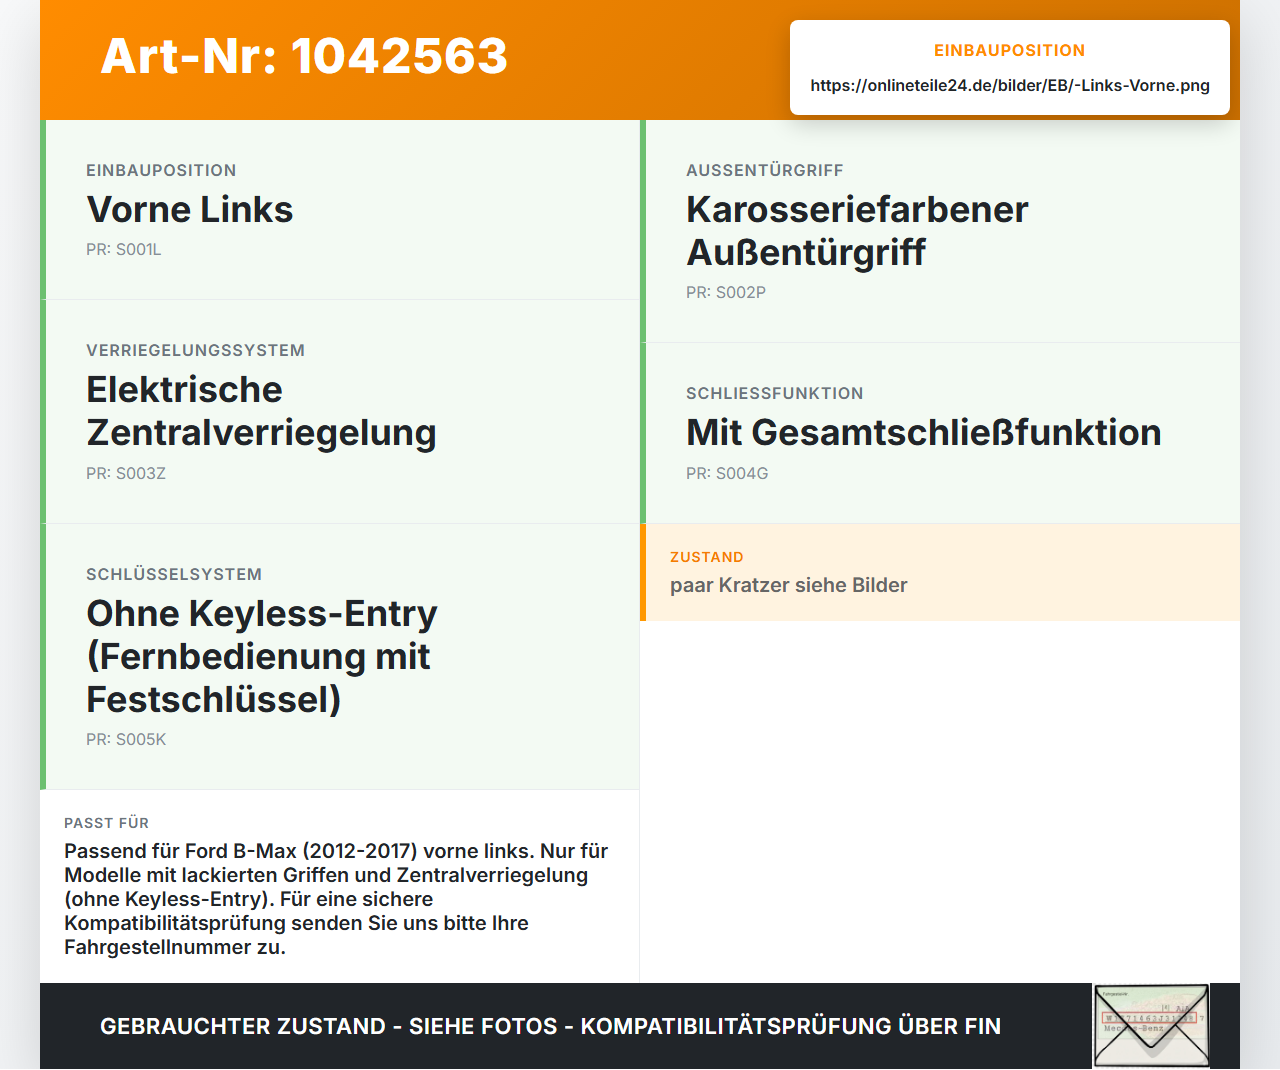This screenshot has height=1070, width=1280.
Task: Select 'Karosseriefarbener Außentürgriff' text
Action: (x=857, y=231)
